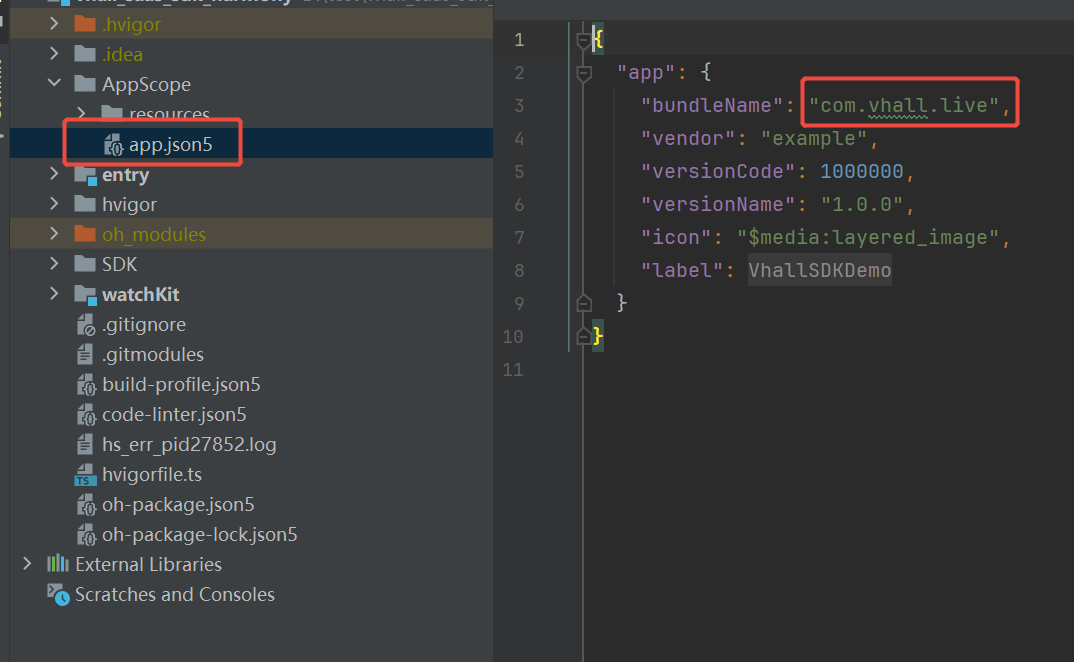Select code-linter.json5 in project tree
This screenshot has height=662, width=1074.
pos(174,415)
